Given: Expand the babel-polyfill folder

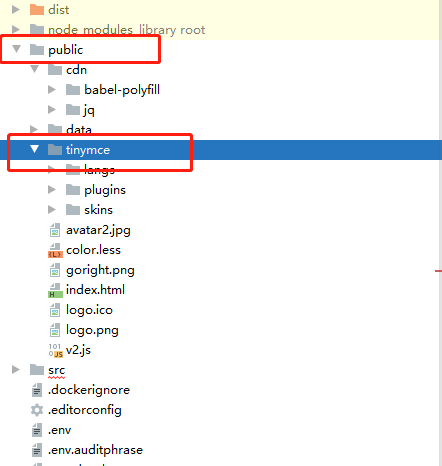Looking at the screenshot, I should coord(52,89).
